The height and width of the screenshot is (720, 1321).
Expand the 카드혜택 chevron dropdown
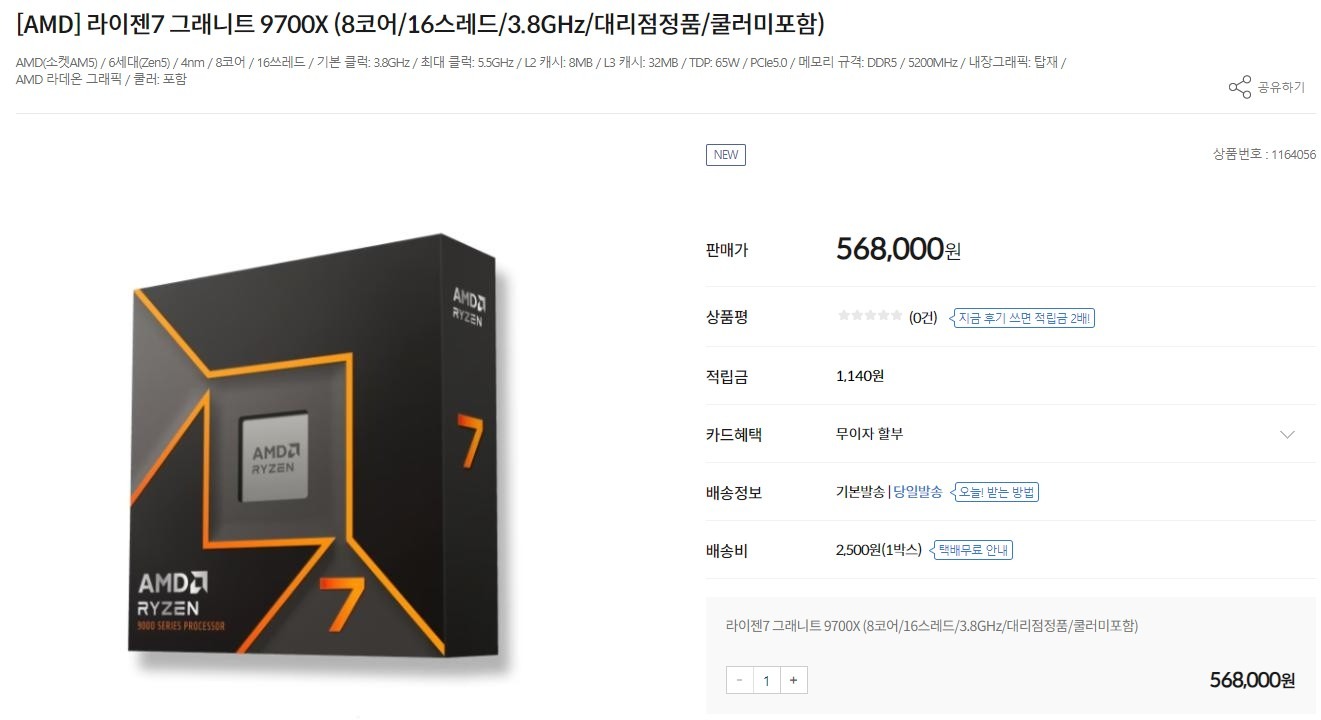tap(1287, 434)
